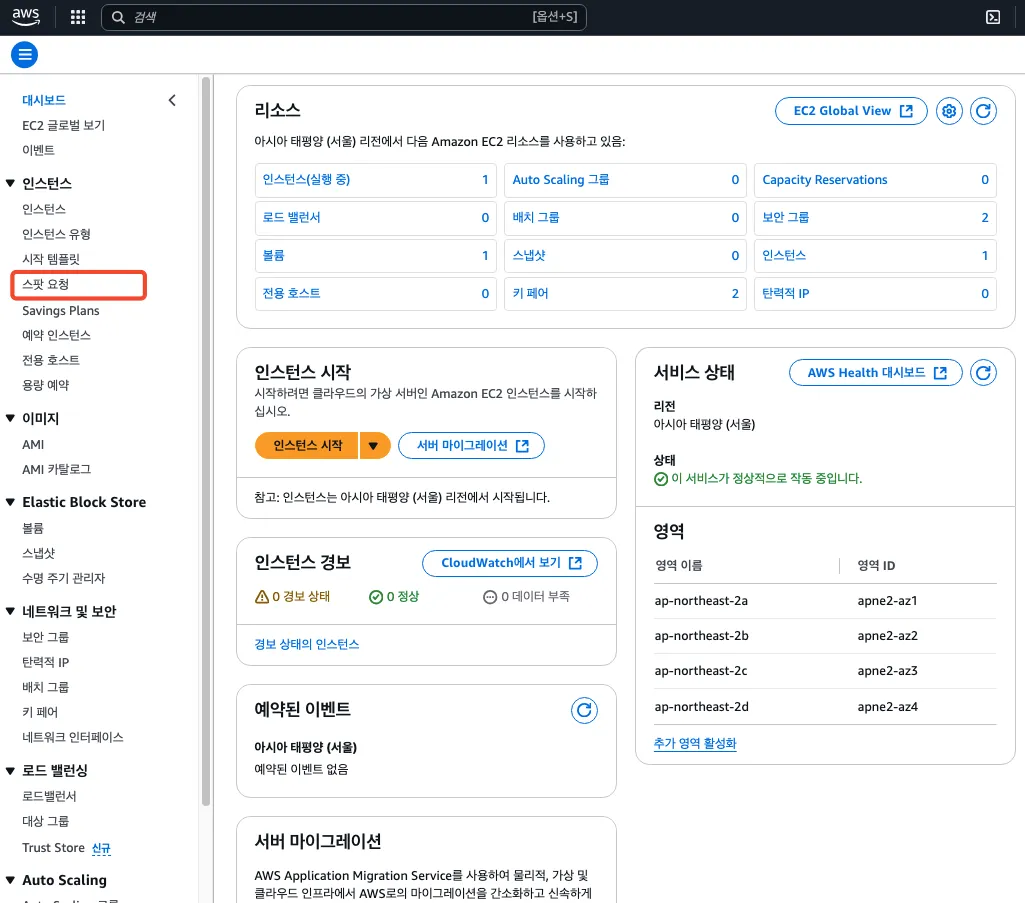
Task: Open 네트워크 인터페이스 in sidebar
Action: (x=73, y=737)
